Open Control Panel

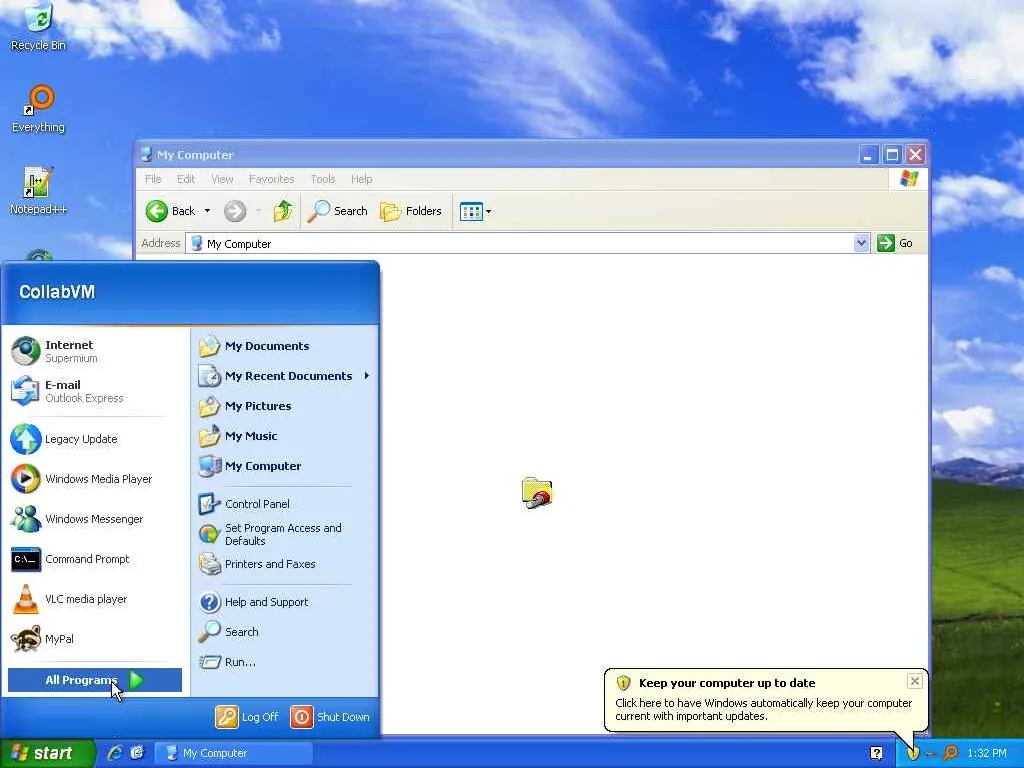click(x=285, y=504)
